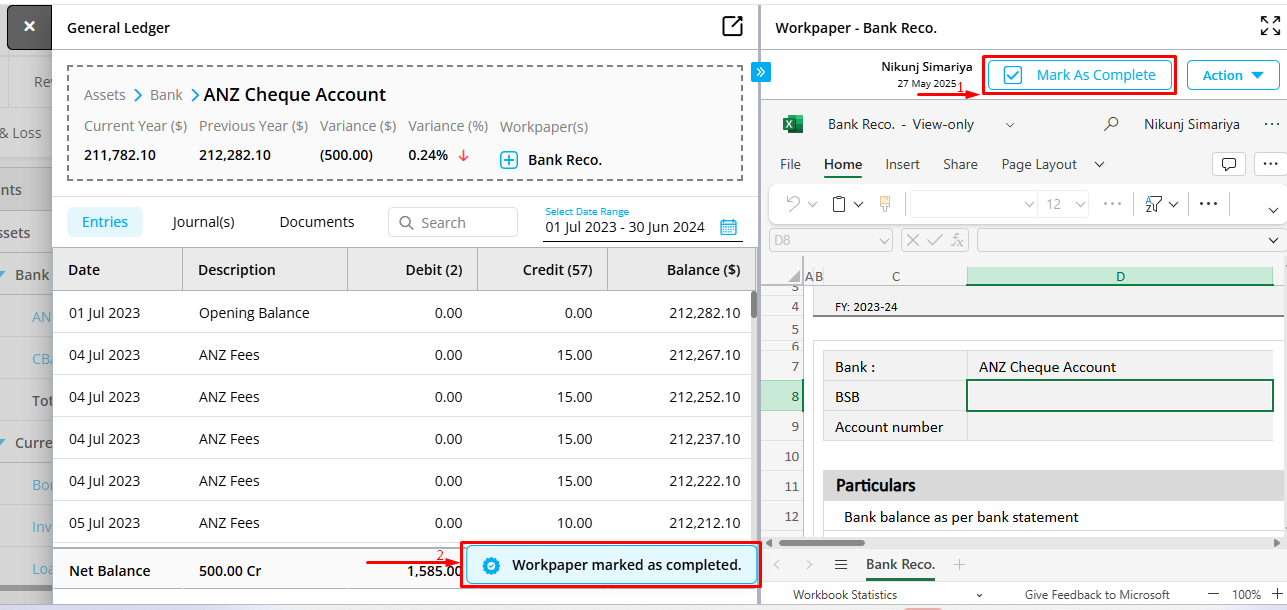Viewport: 1287px width, 610px height.
Task: Click the Undo icon
Action: click(x=793, y=204)
